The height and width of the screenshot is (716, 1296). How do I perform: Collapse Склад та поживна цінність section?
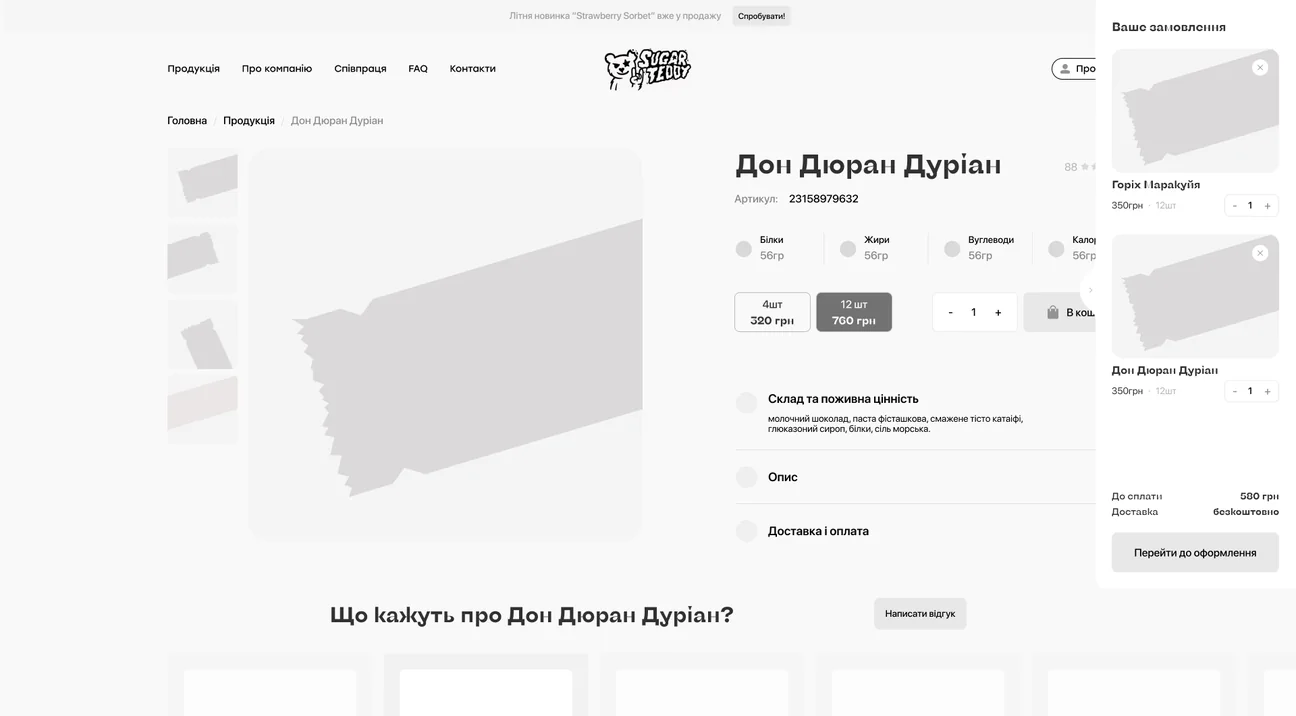(843, 399)
